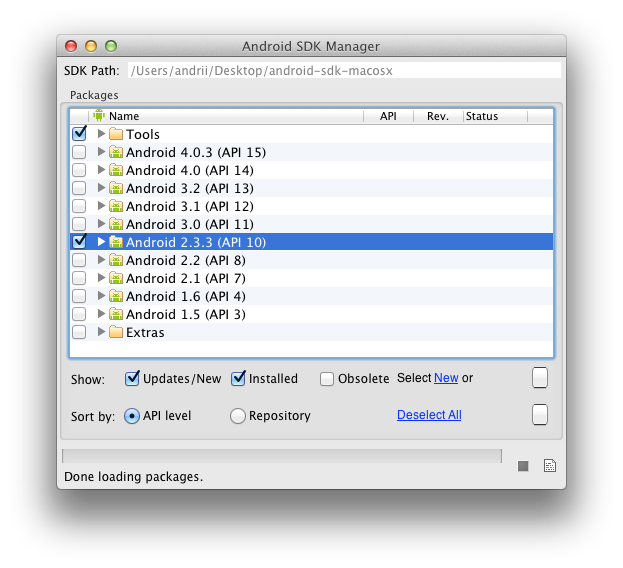The image size is (623, 568).
Task: Click the Android 3.0 (API 11) package icon
Action: click(116, 224)
